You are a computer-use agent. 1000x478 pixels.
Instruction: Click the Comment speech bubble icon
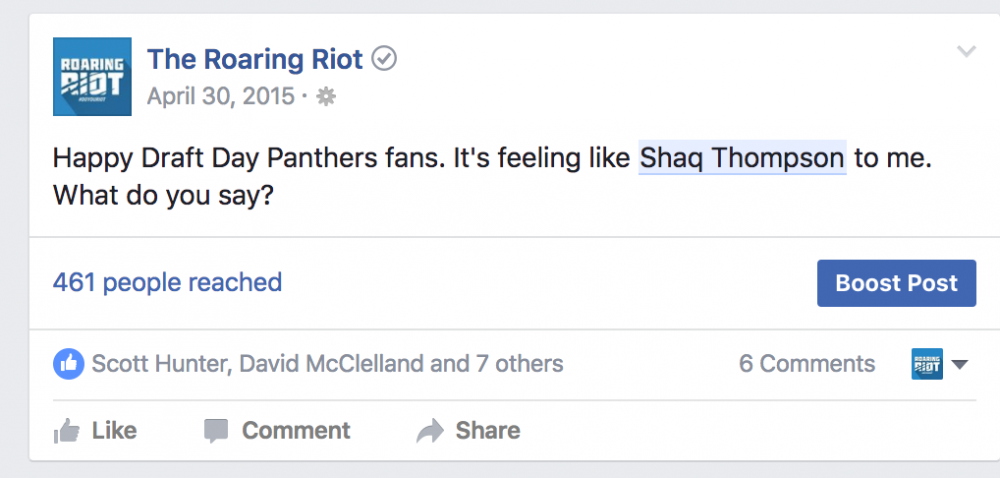216,431
